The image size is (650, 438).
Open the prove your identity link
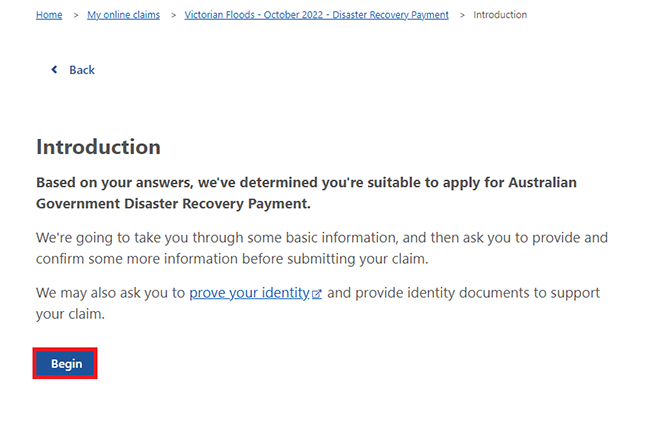[x=249, y=293]
